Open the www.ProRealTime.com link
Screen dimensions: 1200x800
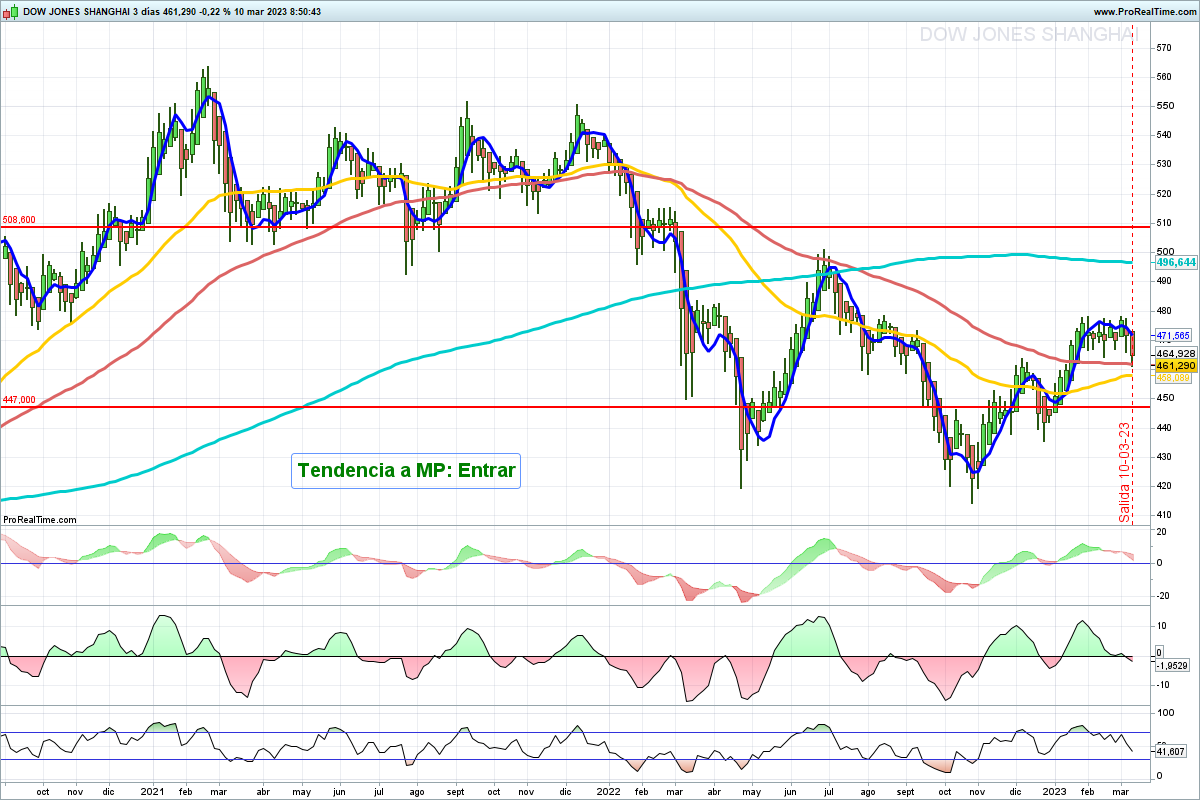pos(1144,12)
